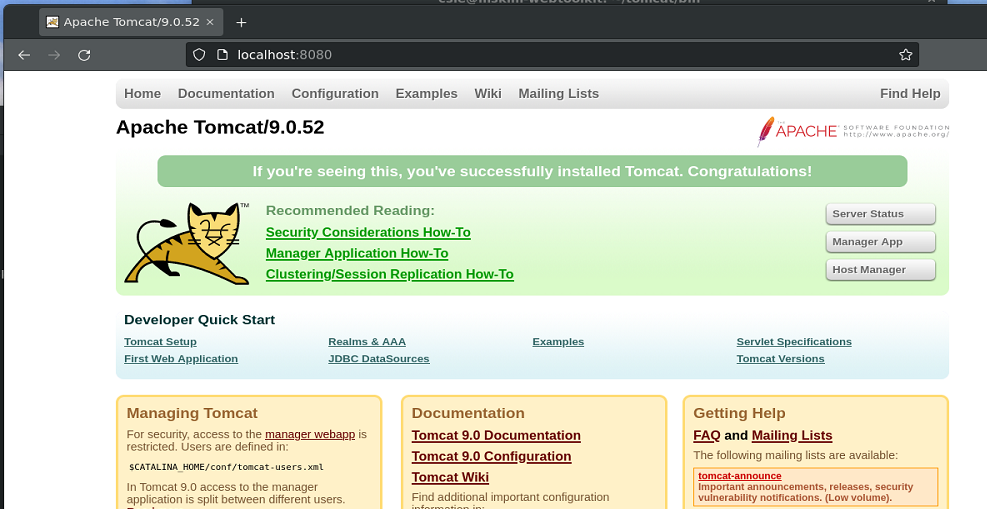987x509 pixels.
Task: Open the Configuration navigation item
Action: click(335, 94)
